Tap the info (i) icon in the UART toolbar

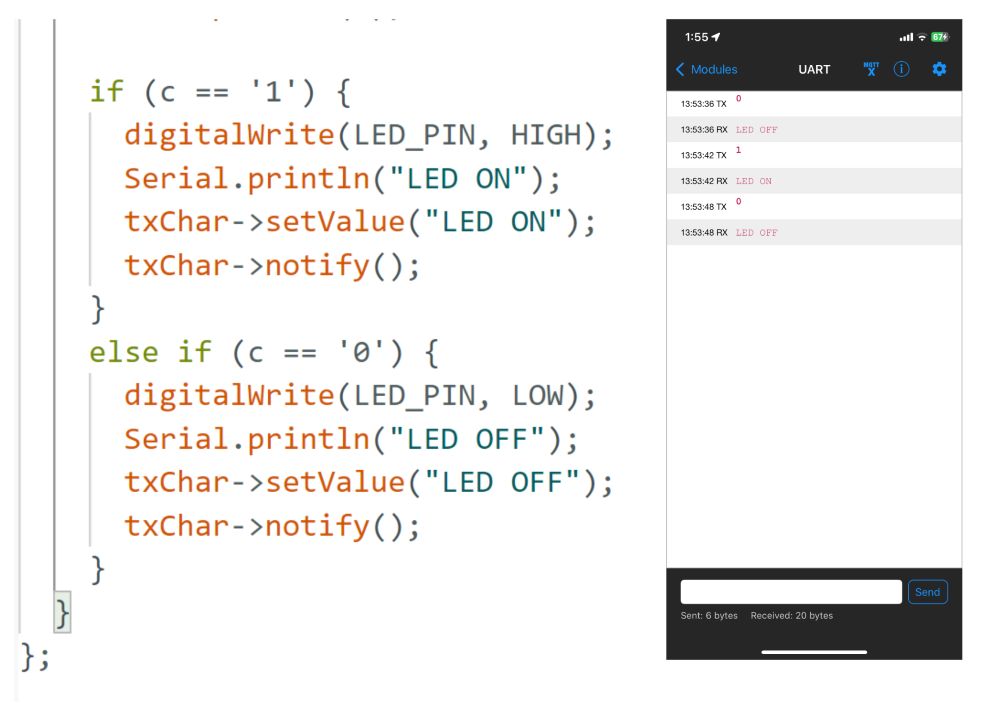(x=902, y=69)
